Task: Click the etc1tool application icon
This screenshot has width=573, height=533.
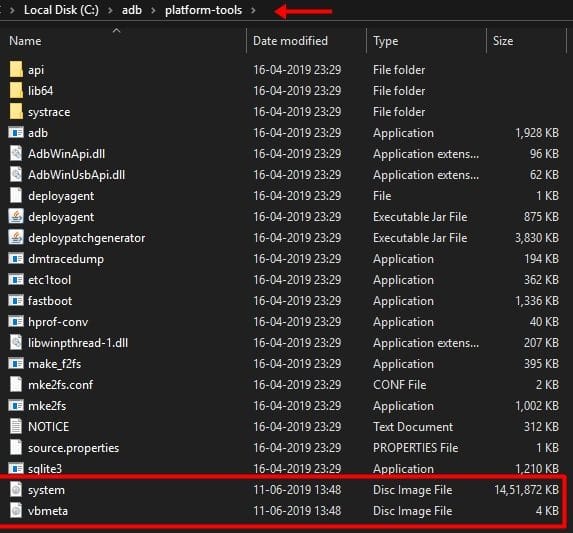Action: click(16, 279)
